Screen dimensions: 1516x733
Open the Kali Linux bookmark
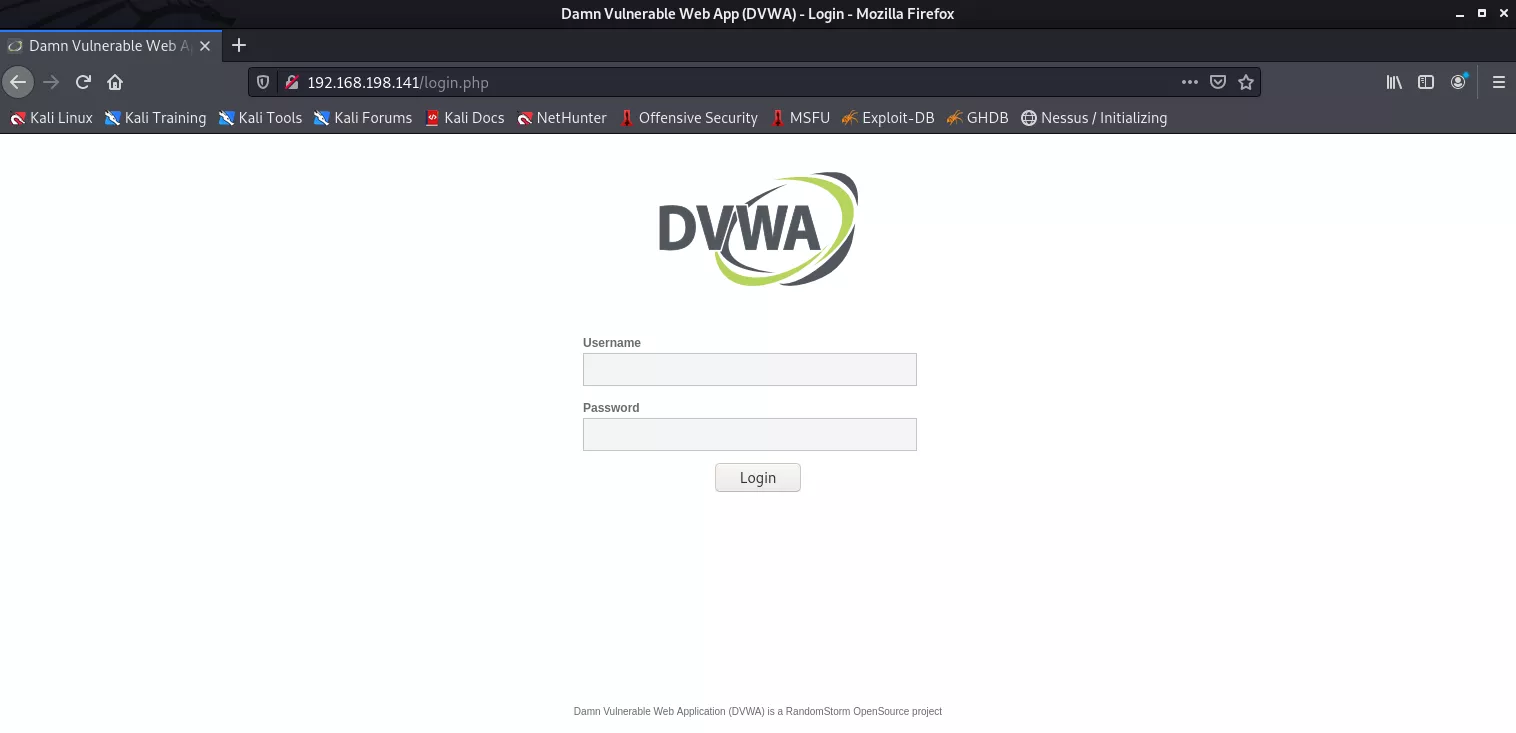[51, 118]
